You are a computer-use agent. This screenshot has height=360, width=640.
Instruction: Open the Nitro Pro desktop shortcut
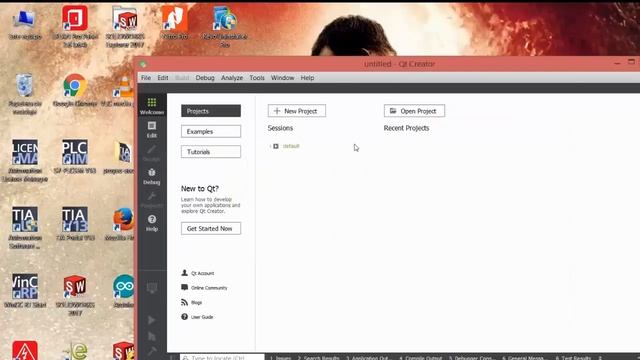point(175,23)
